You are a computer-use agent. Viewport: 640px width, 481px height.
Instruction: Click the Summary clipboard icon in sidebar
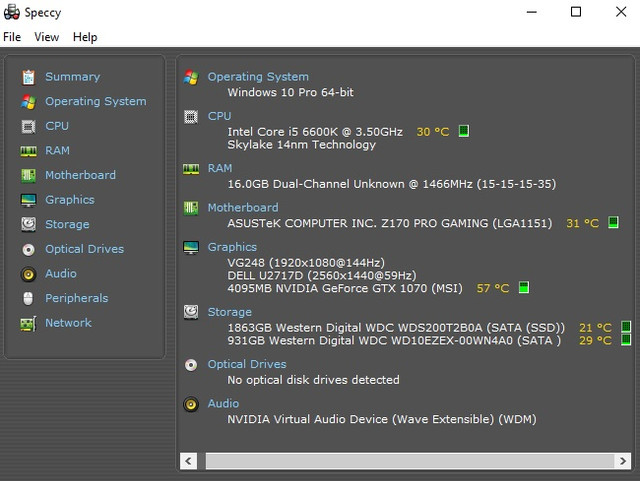(28, 77)
